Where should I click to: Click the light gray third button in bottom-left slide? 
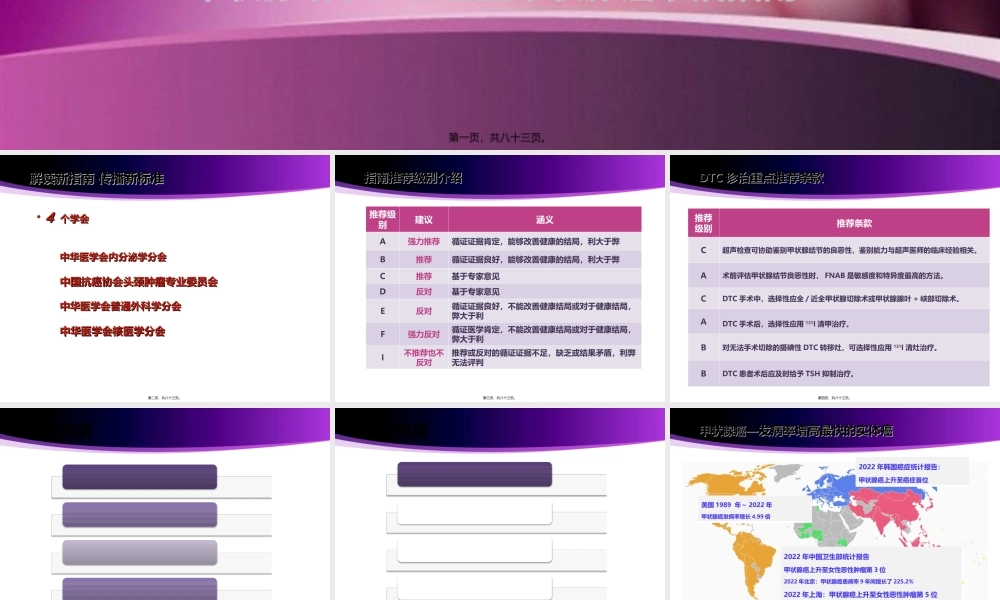[x=139, y=552]
